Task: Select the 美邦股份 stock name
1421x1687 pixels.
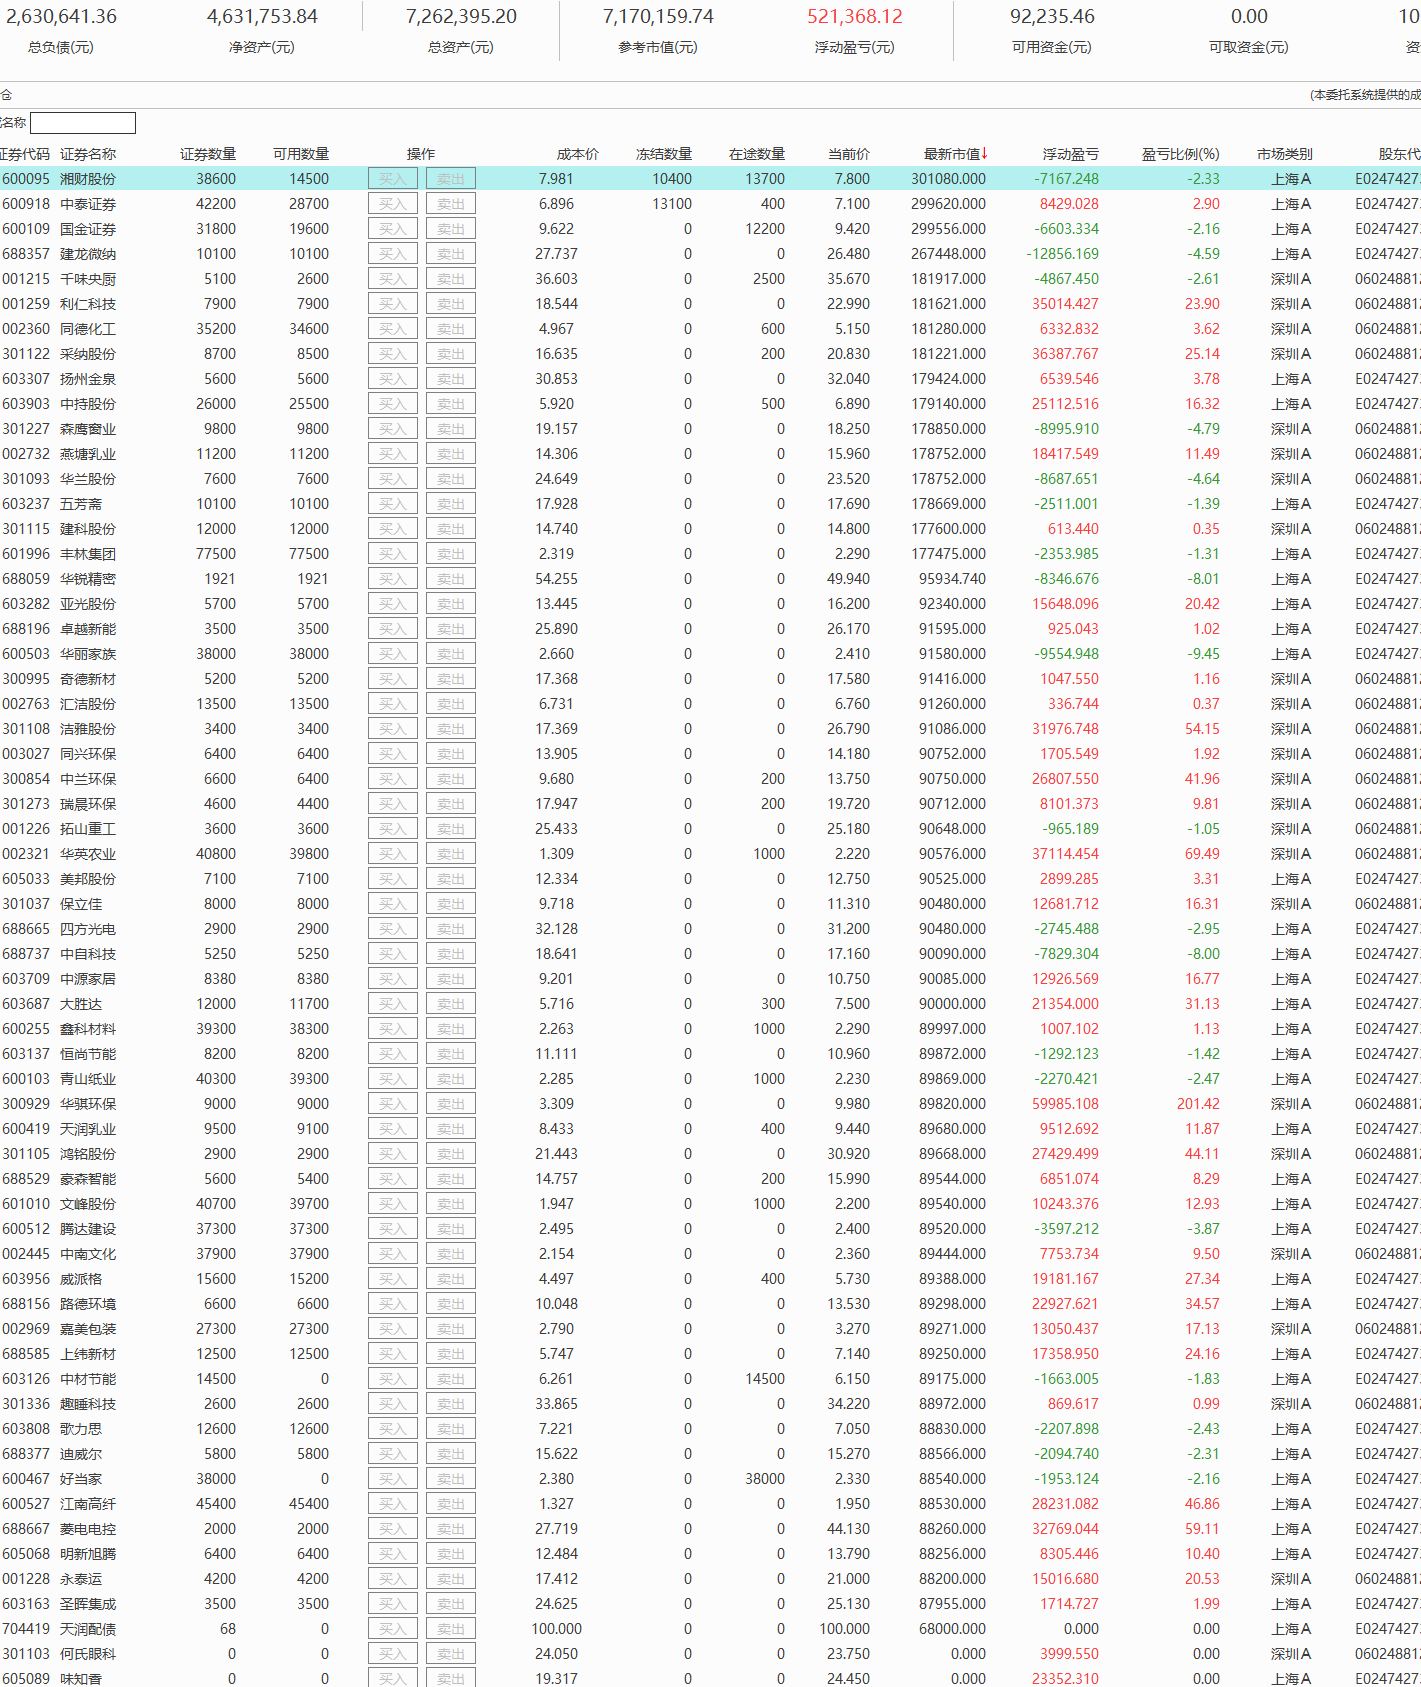Action: 88,879
